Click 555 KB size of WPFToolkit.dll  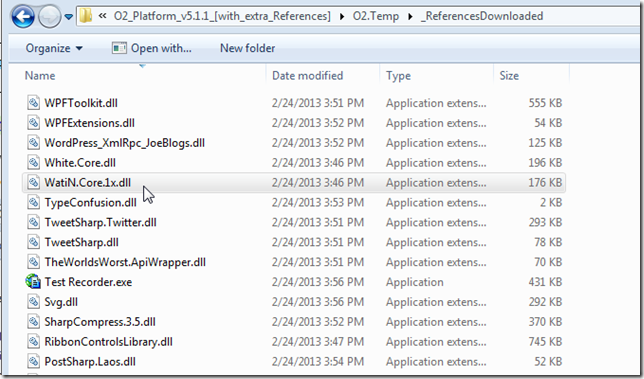545,103
